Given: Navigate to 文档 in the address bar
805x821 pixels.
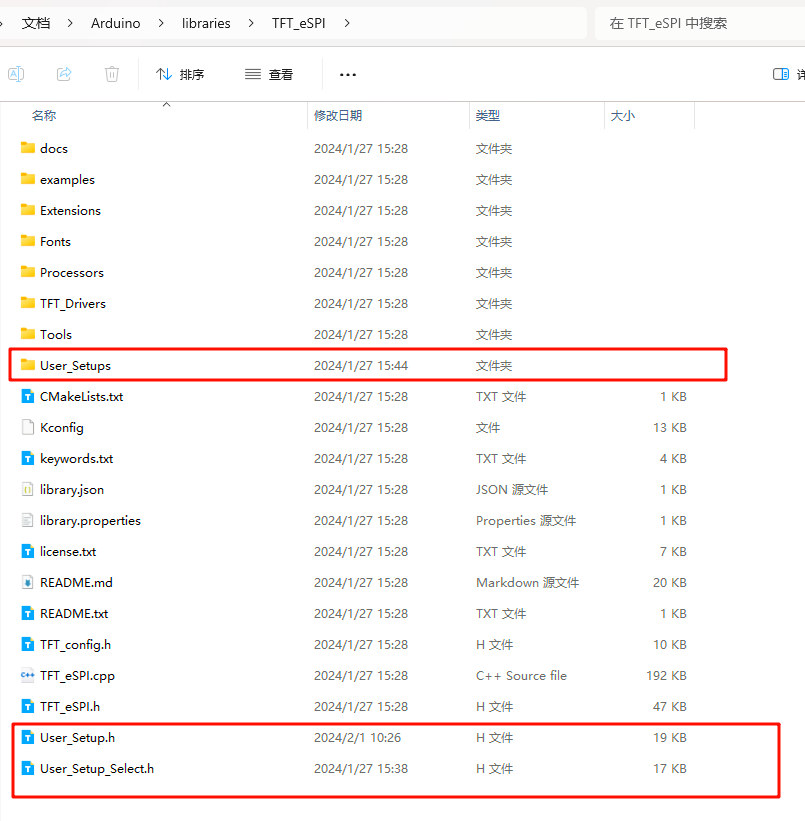Looking at the screenshot, I should click(x=36, y=23).
